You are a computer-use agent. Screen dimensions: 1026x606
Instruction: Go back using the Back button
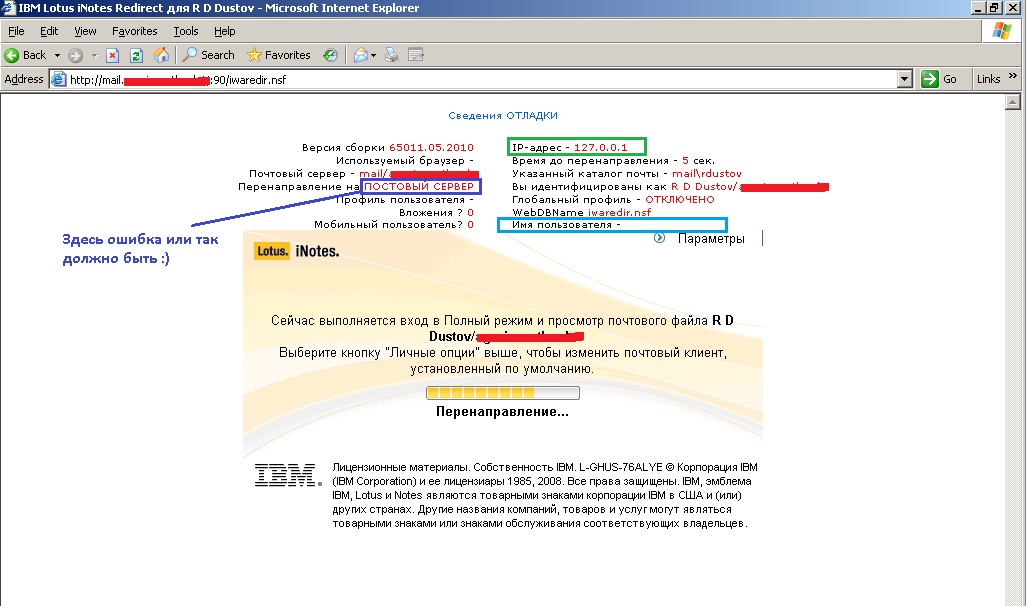coord(26,55)
